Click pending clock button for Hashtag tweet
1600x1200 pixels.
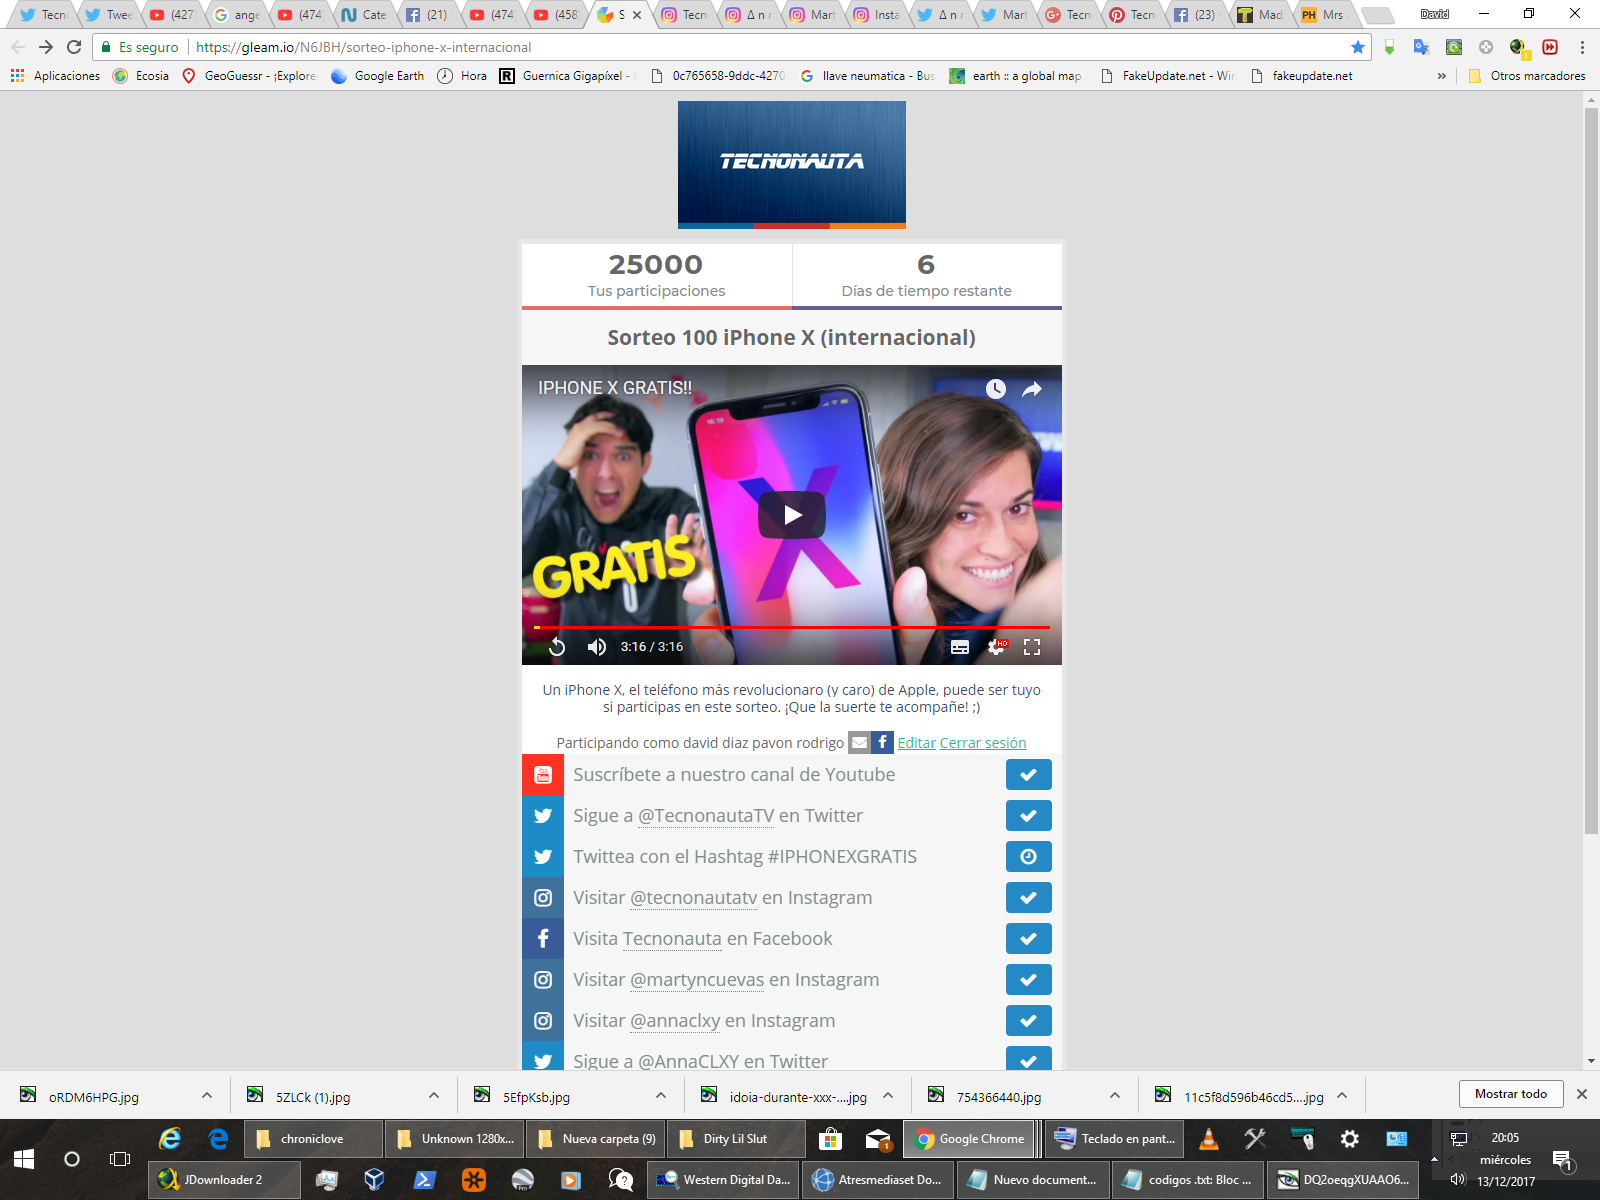tap(1028, 857)
